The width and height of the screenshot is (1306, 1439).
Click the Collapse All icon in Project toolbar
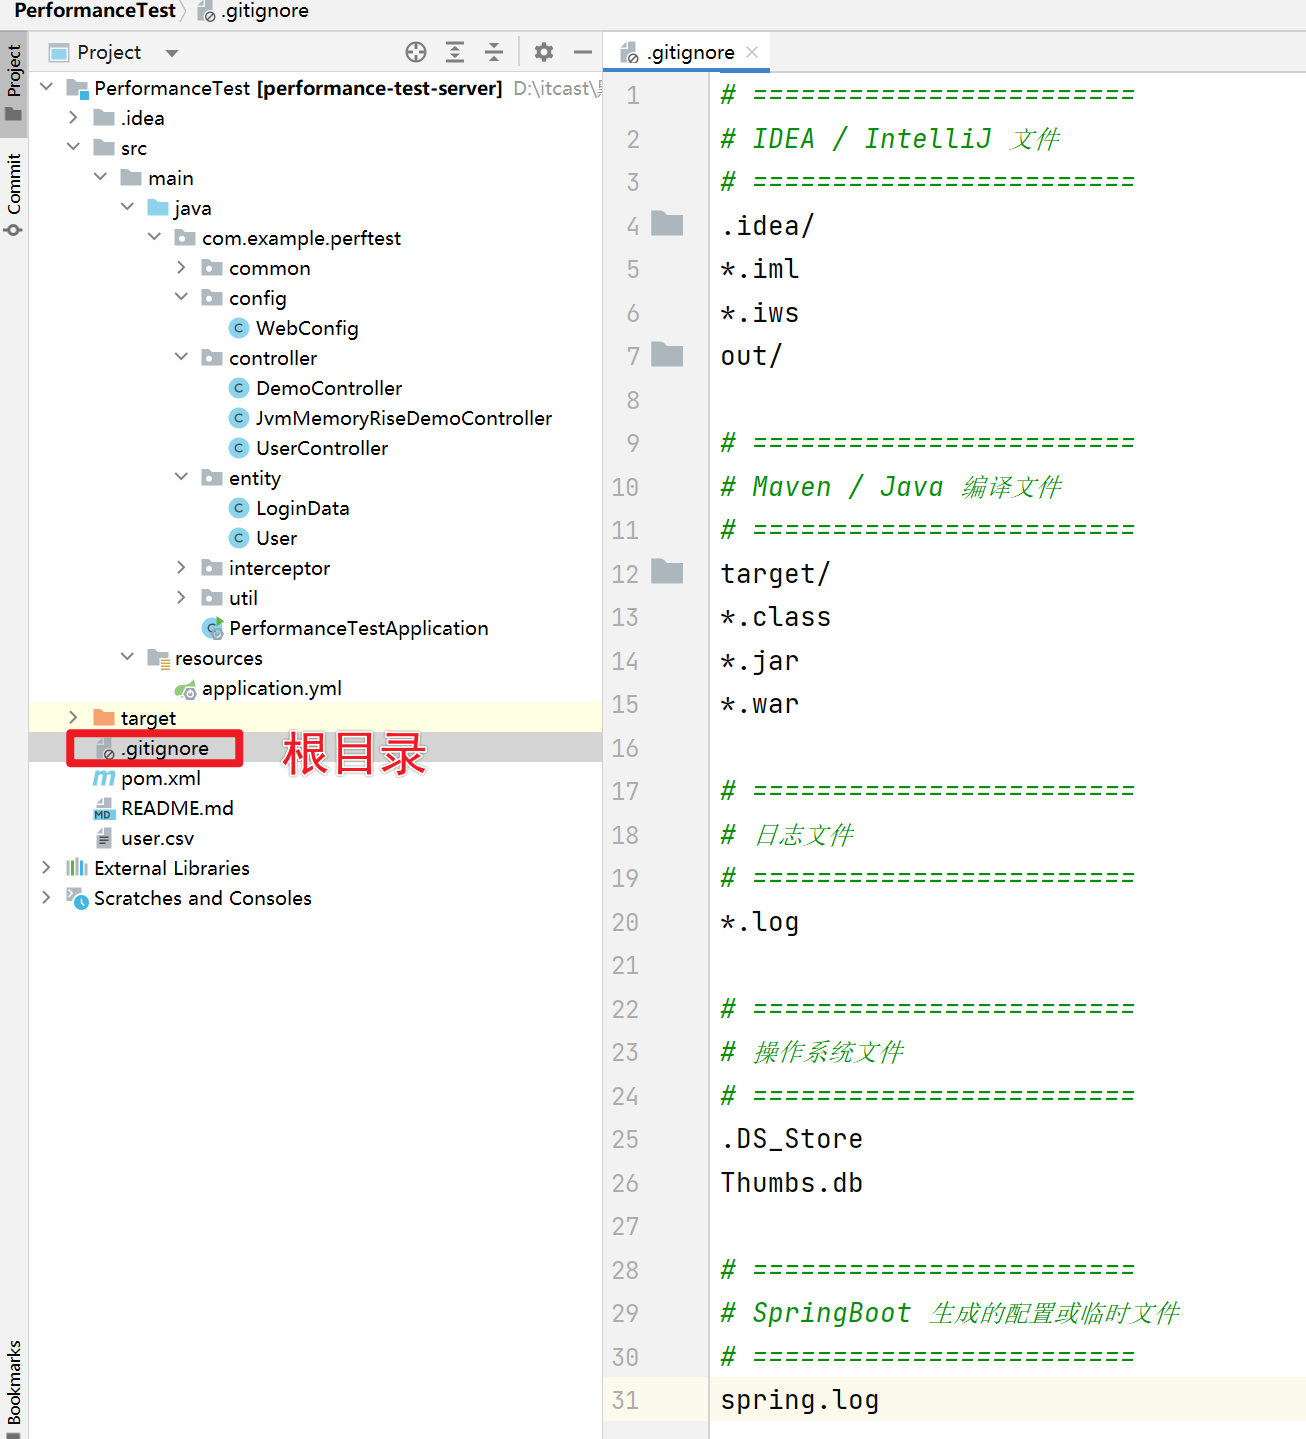coord(494,52)
